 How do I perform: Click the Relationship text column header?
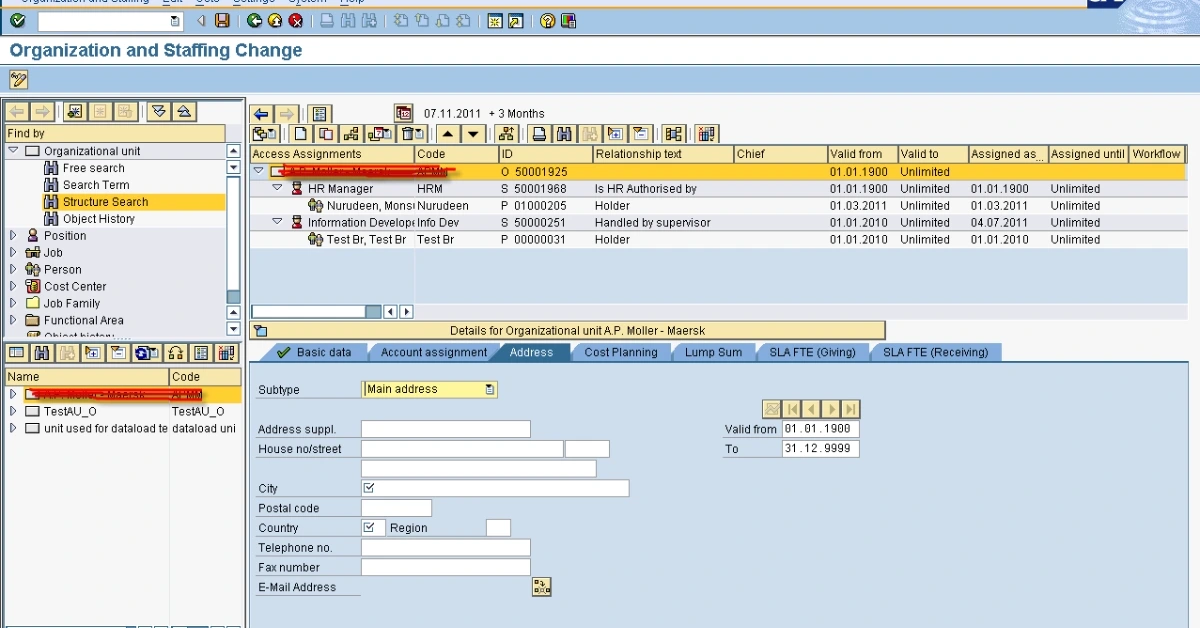tap(663, 154)
